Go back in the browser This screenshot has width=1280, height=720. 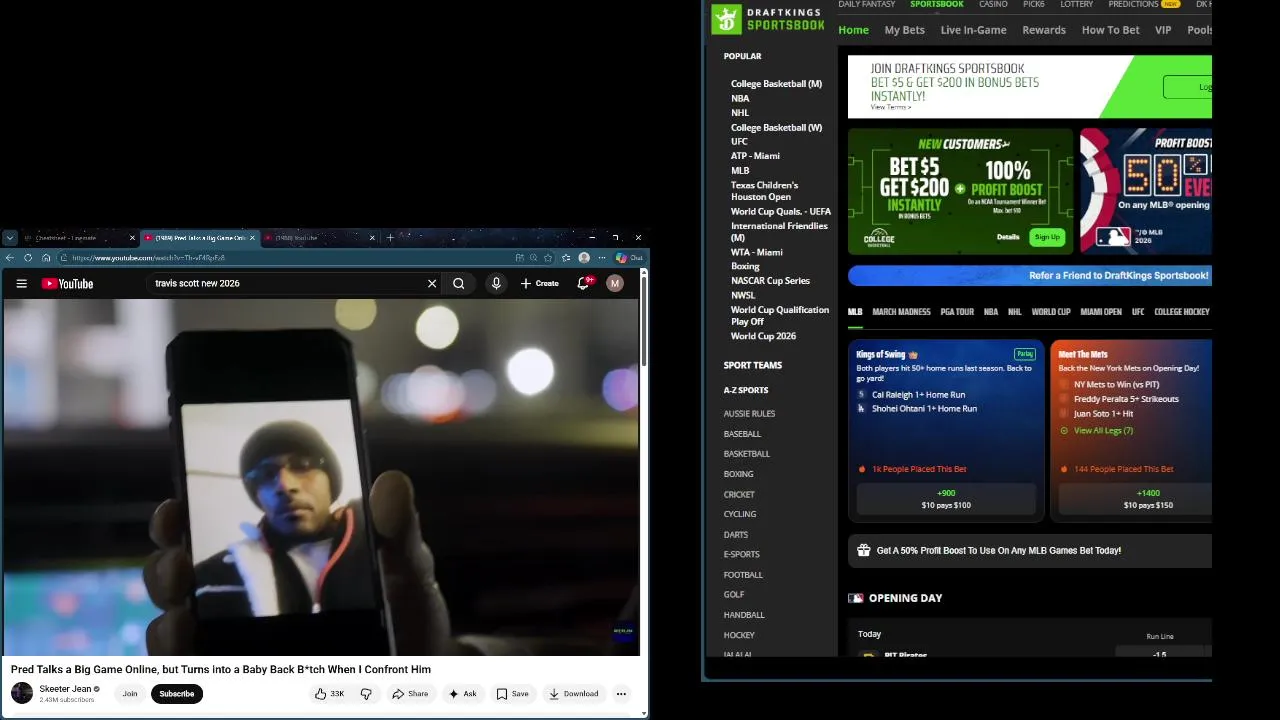coord(10,258)
